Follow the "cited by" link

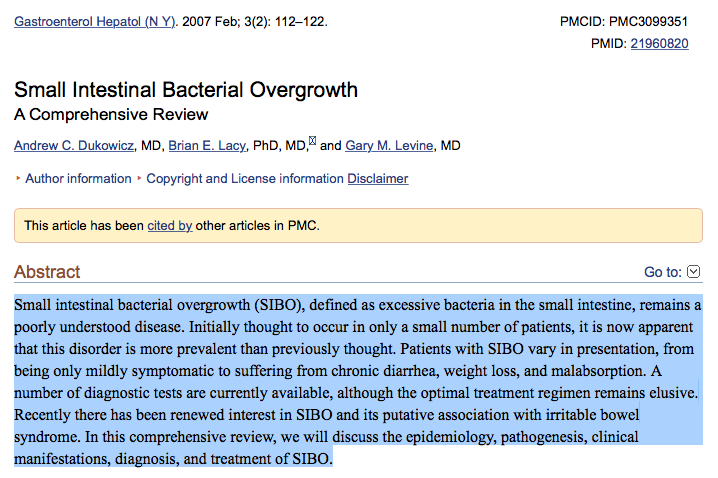[x=169, y=226]
